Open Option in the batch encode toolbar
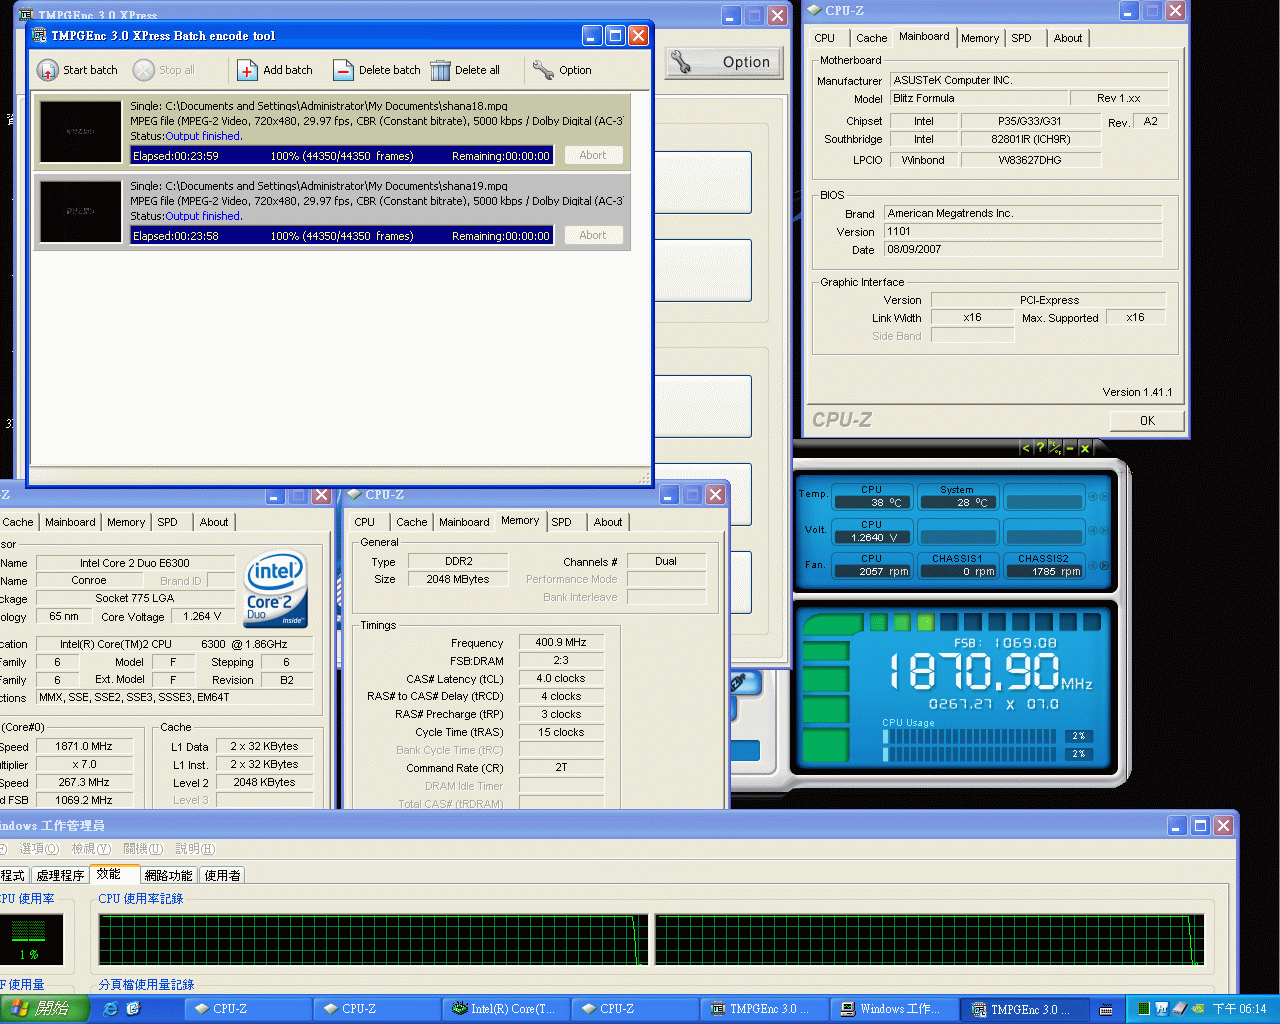The width and height of the screenshot is (1280, 1024). tap(562, 70)
